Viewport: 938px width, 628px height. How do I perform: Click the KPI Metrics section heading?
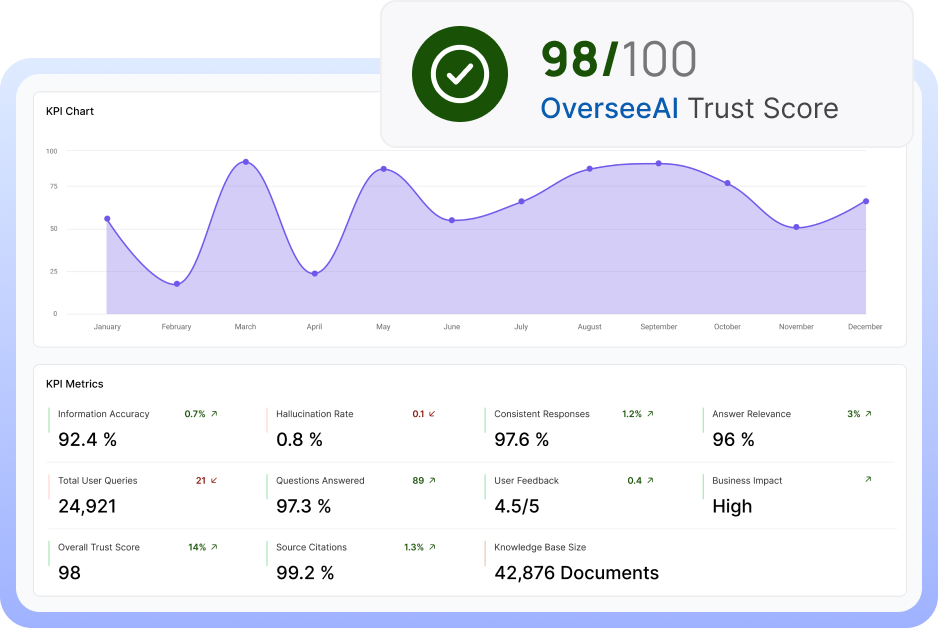click(75, 384)
